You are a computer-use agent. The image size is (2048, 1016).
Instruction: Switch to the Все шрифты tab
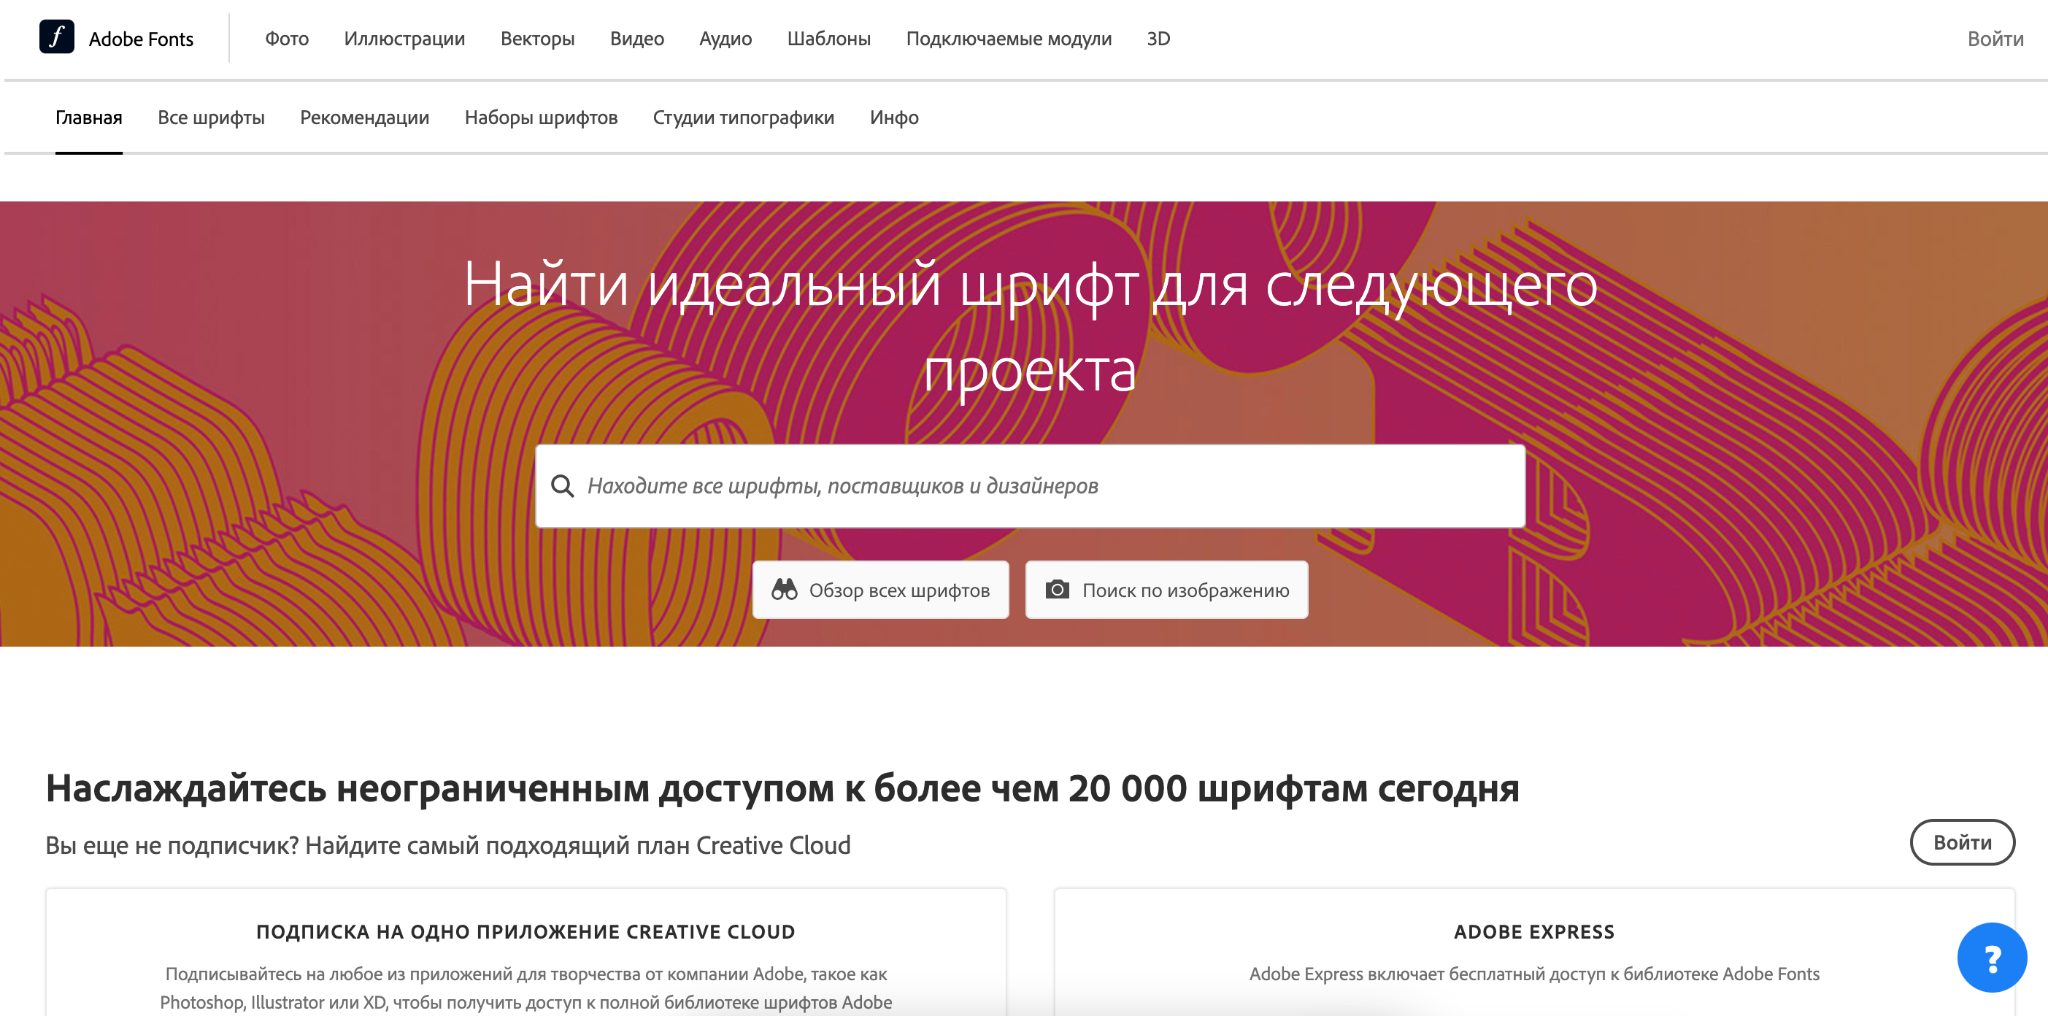point(211,118)
